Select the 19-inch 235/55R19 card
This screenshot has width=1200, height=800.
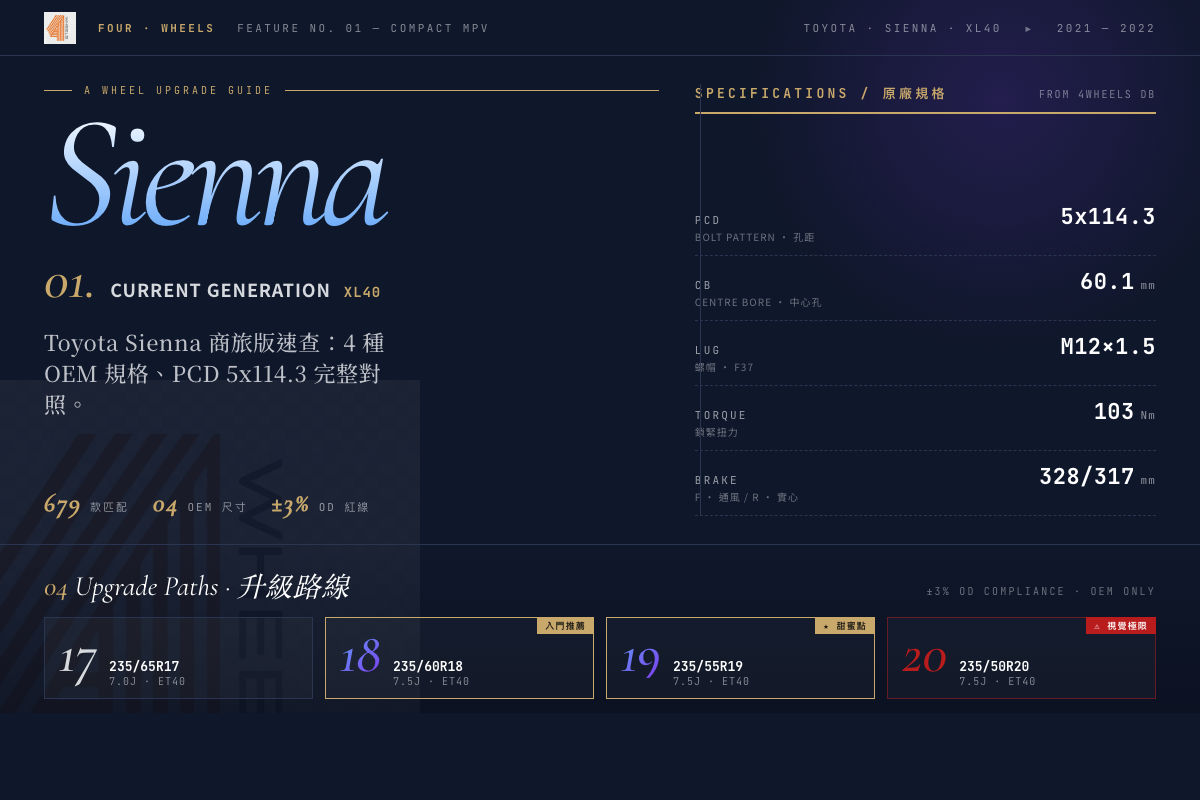(x=740, y=658)
